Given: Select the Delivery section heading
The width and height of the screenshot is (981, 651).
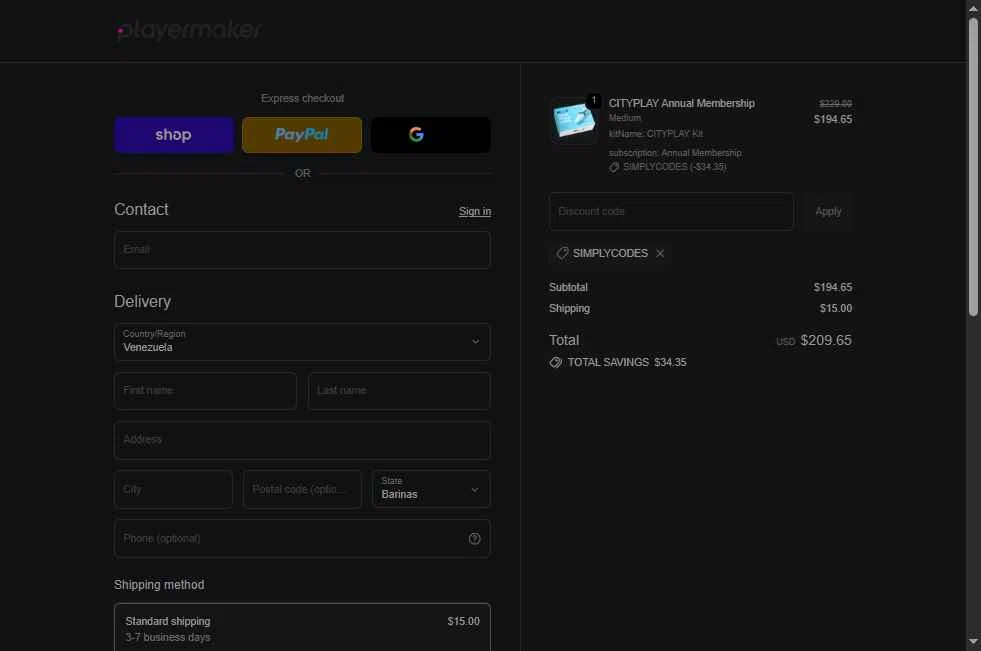Looking at the screenshot, I should point(142,301).
